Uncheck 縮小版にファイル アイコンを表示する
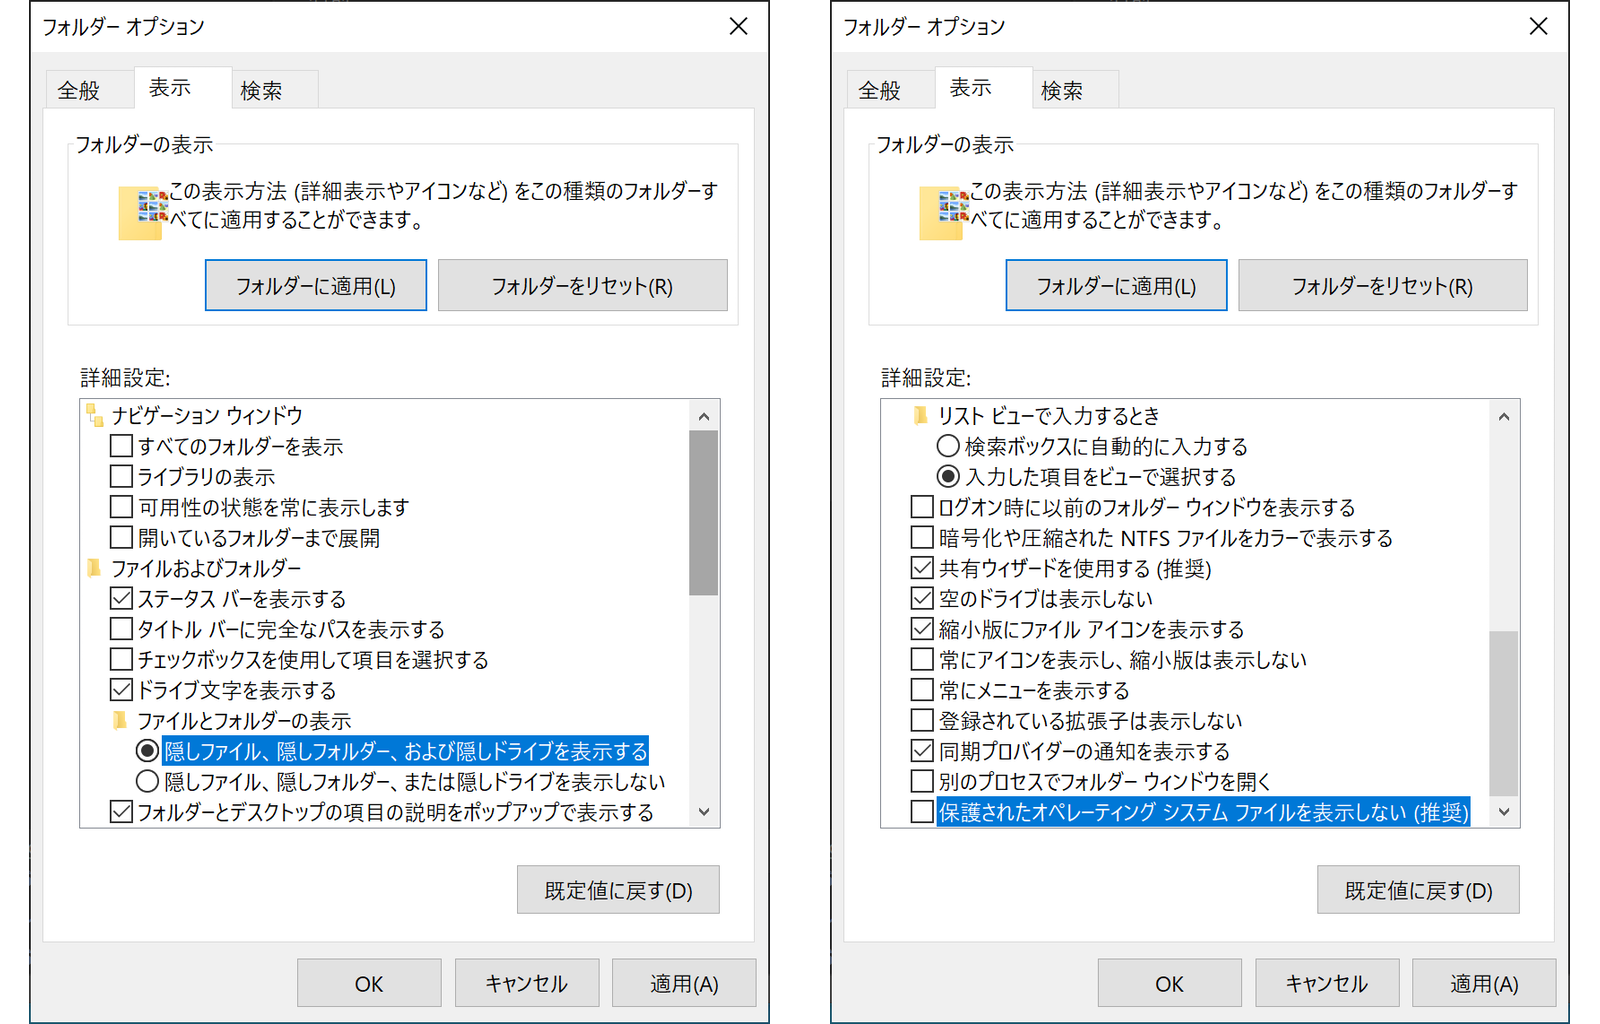The image size is (1600, 1024). click(x=922, y=629)
